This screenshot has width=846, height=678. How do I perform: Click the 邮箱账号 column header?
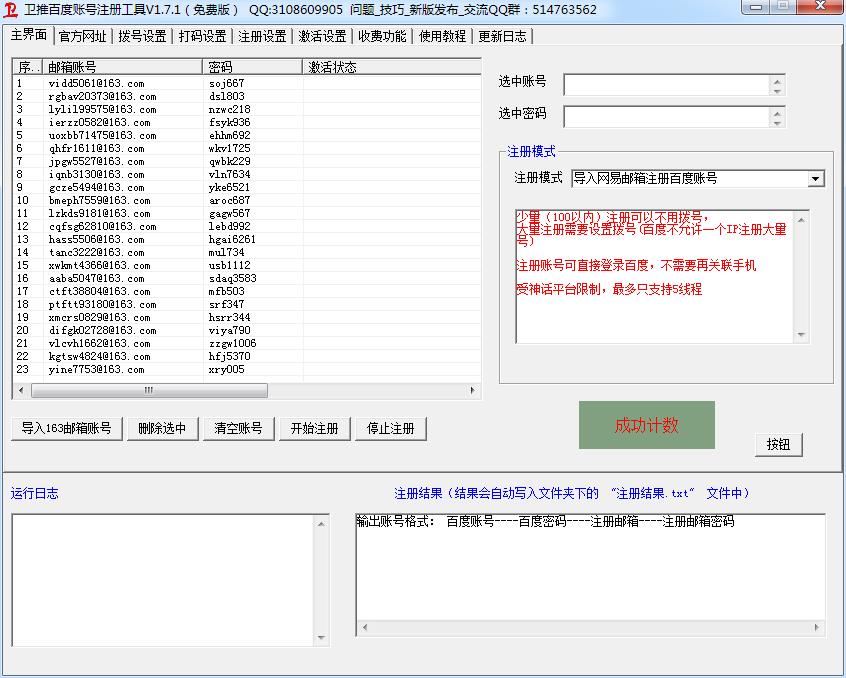click(122, 67)
